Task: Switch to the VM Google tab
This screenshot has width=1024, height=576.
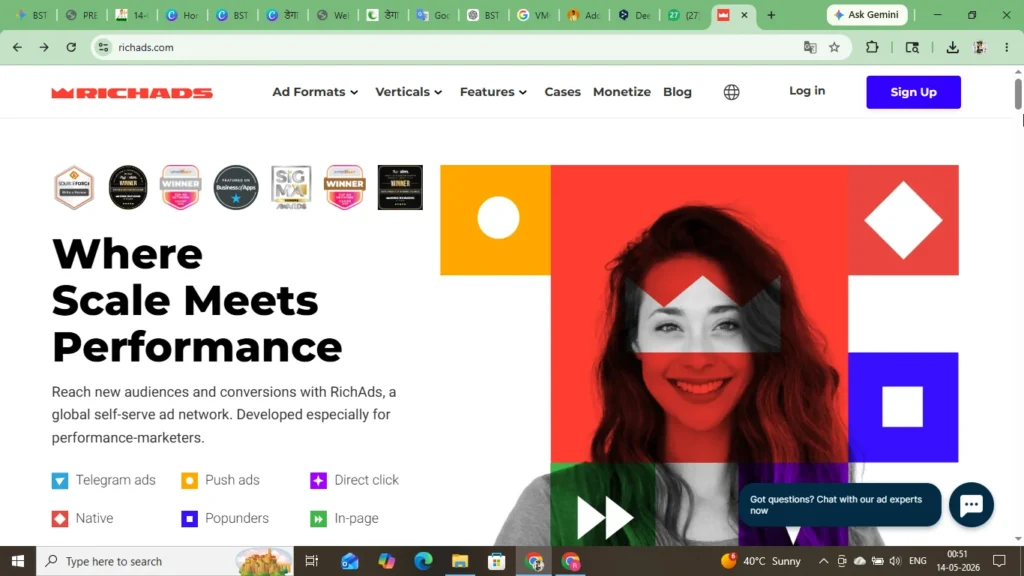Action: point(534,15)
